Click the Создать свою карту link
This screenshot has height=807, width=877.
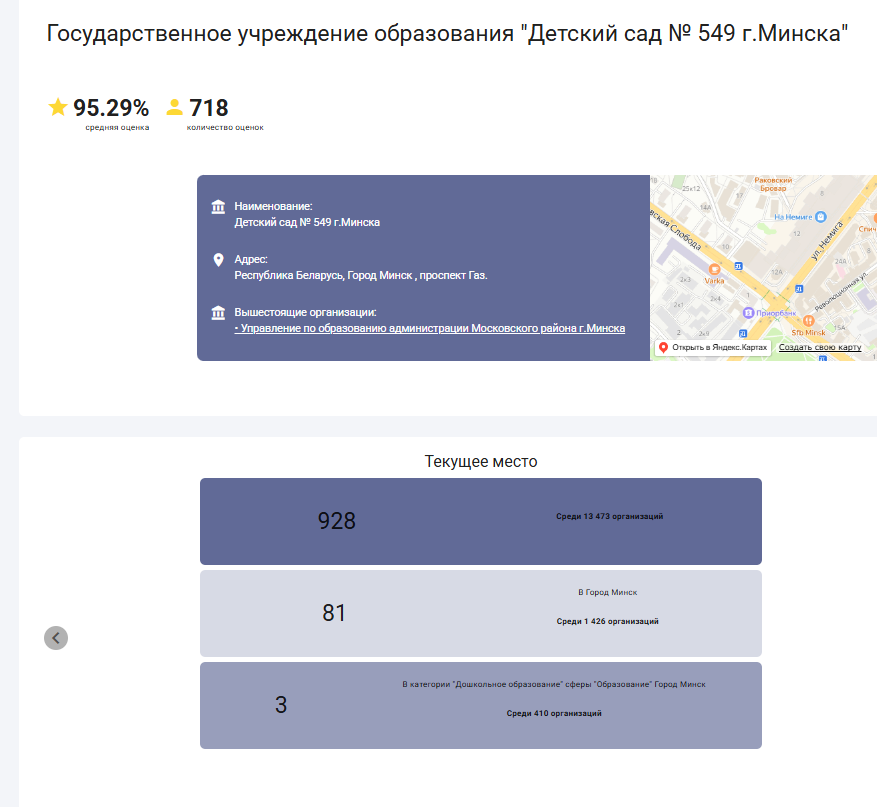820,347
